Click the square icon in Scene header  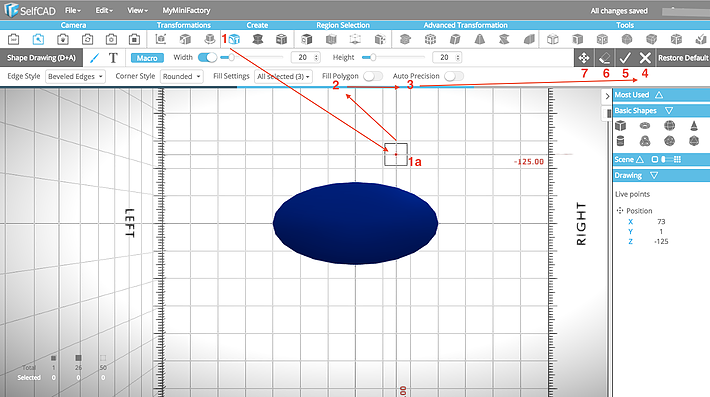654,159
